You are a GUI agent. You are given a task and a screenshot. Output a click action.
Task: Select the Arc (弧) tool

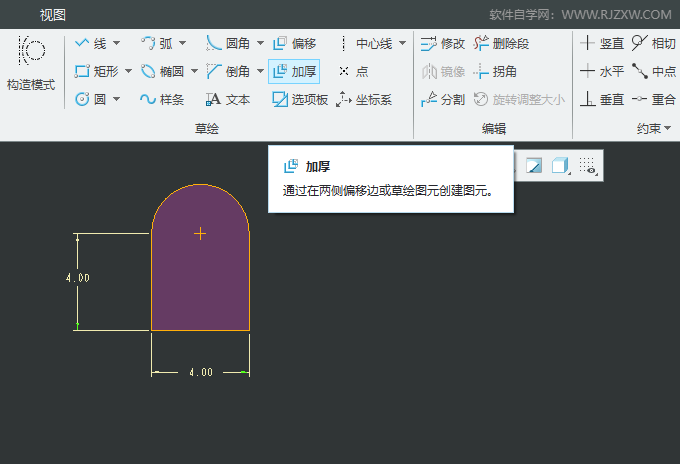coord(157,43)
